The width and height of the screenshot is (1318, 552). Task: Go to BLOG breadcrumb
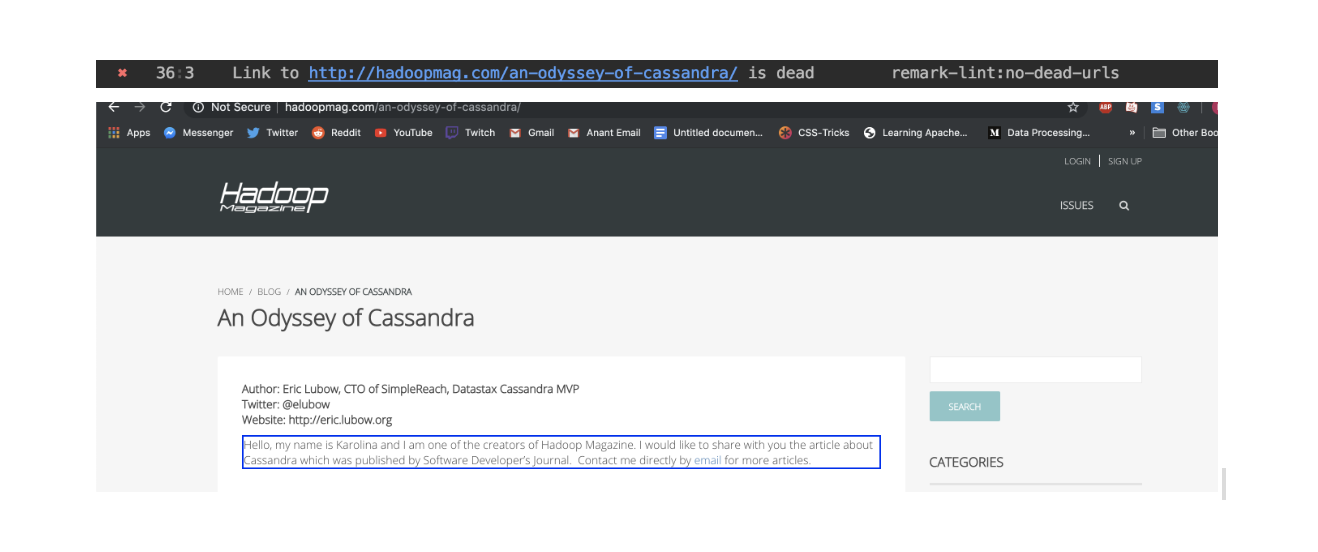[x=269, y=292]
